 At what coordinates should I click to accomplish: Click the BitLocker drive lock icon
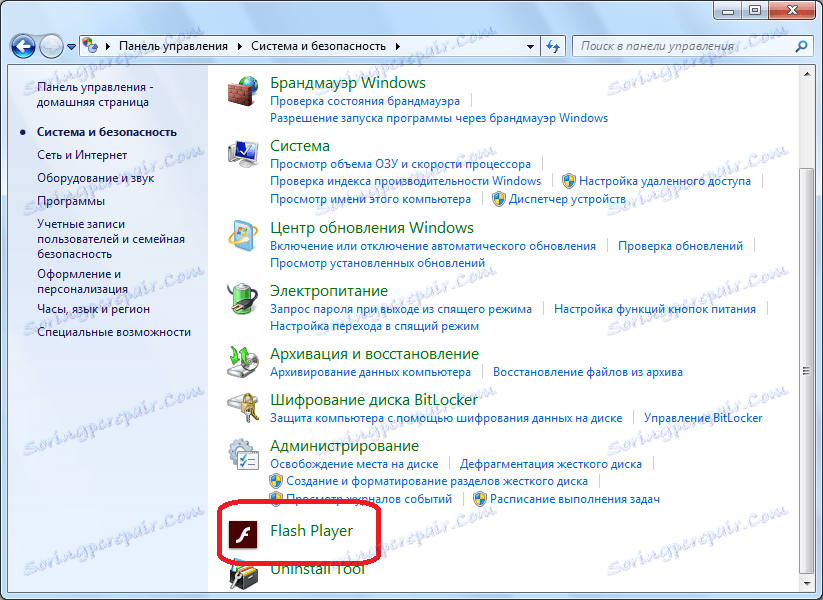coord(242,408)
